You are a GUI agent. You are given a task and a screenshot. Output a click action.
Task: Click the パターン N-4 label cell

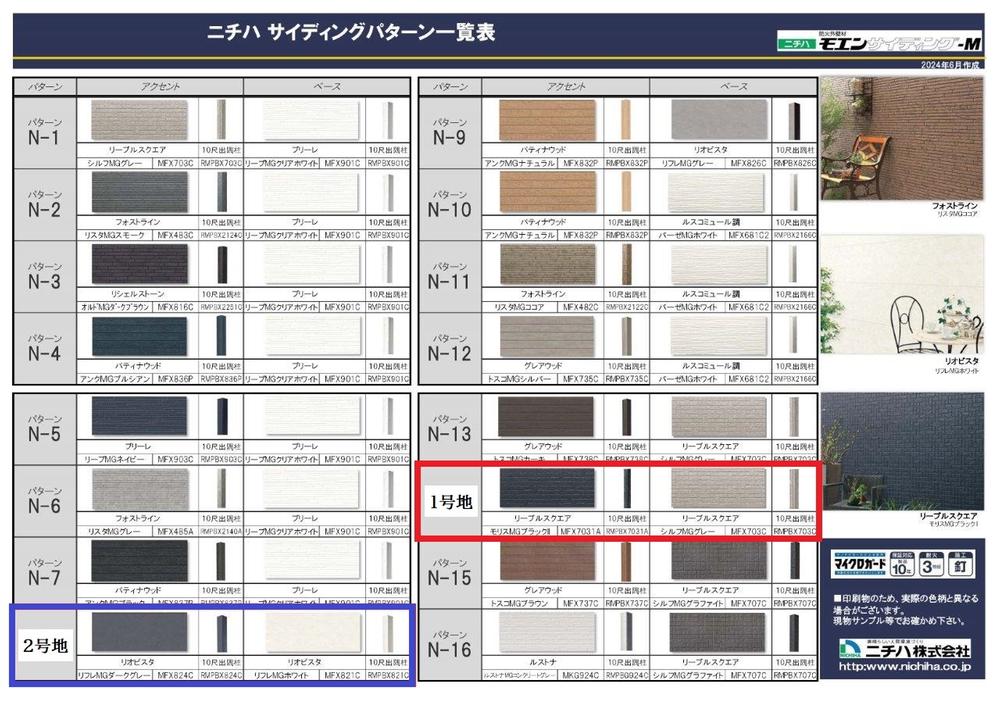(x=45, y=349)
